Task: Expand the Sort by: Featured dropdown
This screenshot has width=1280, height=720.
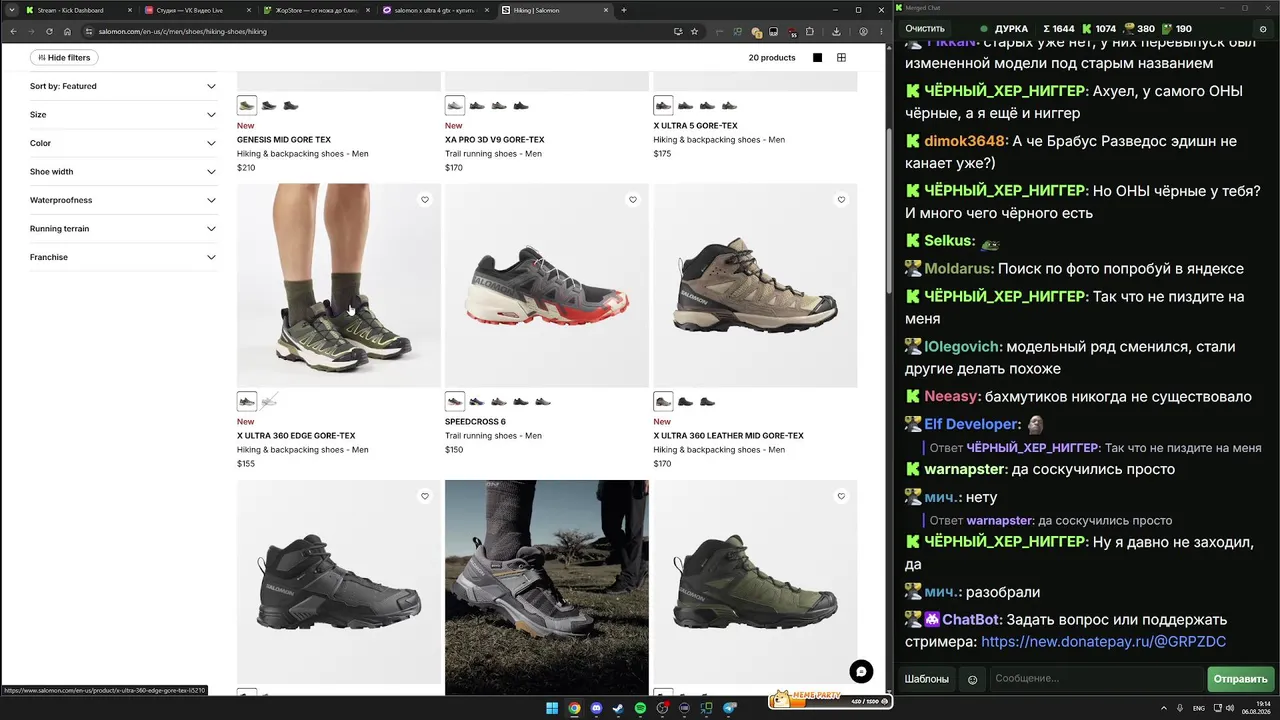Action: click(123, 86)
